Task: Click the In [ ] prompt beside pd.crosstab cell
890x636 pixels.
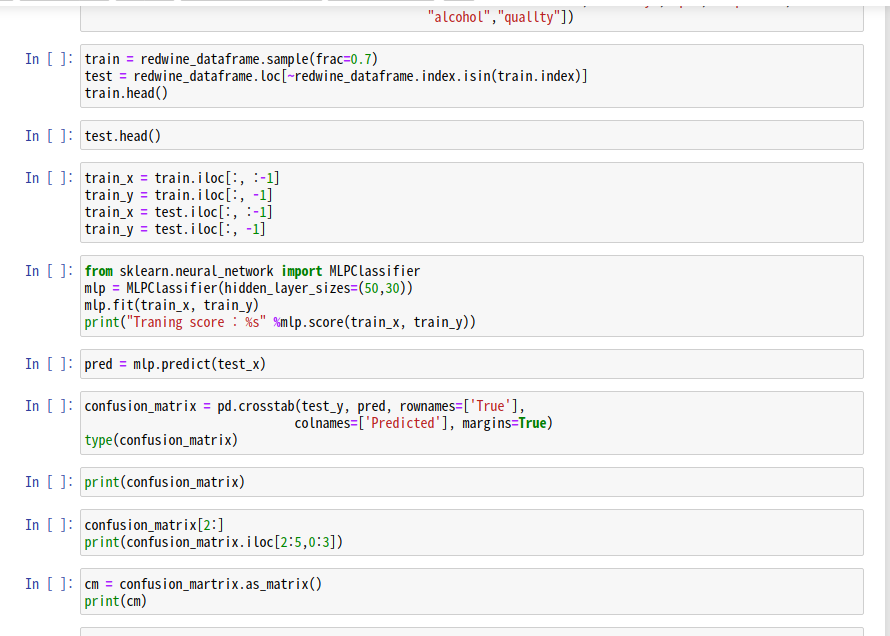Action: (x=49, y=406)
